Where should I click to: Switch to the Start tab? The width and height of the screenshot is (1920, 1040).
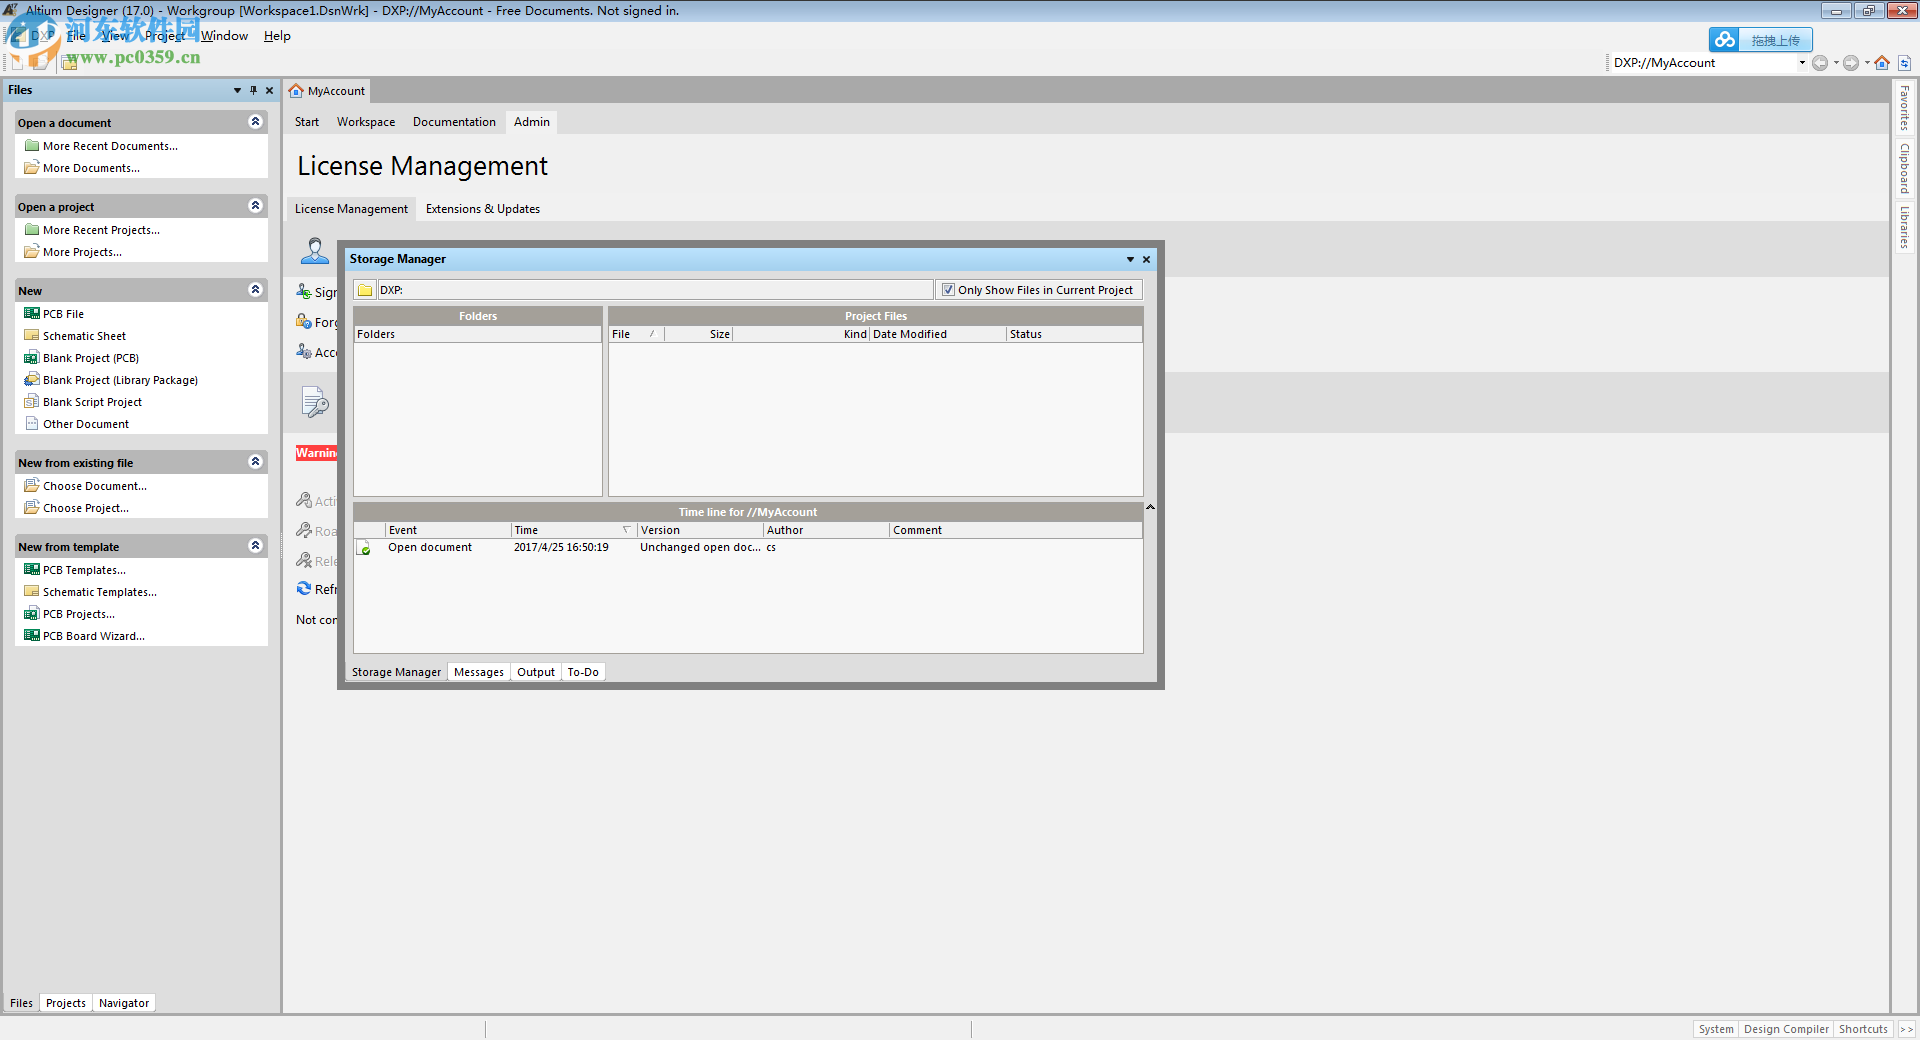[307, 122]
